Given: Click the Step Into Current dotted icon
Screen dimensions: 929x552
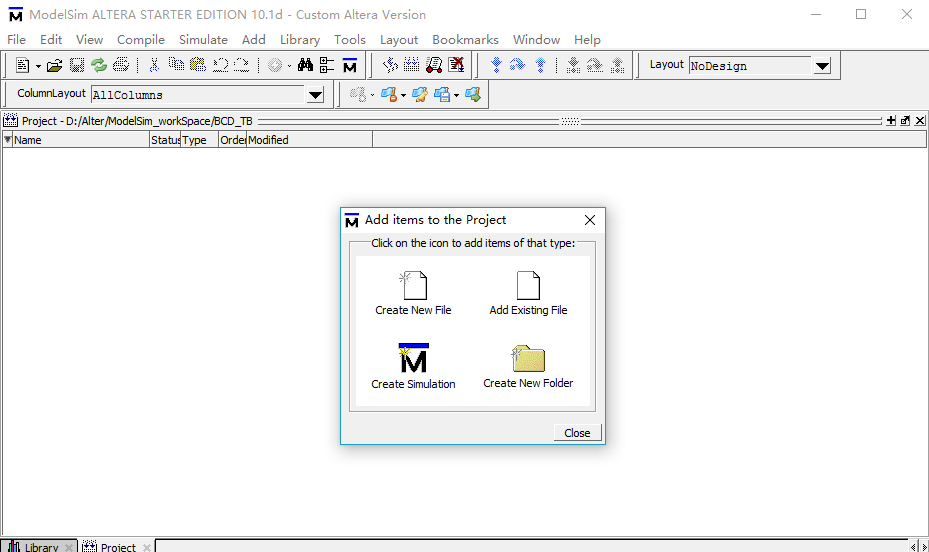Looking at the screenshot, I should pos(573,65).
